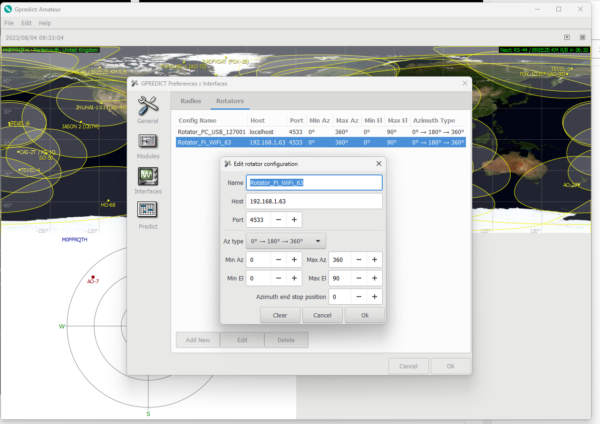Decrease the Min El value
The width and height of the screenshot is (600, 424).
click(279, 278)
